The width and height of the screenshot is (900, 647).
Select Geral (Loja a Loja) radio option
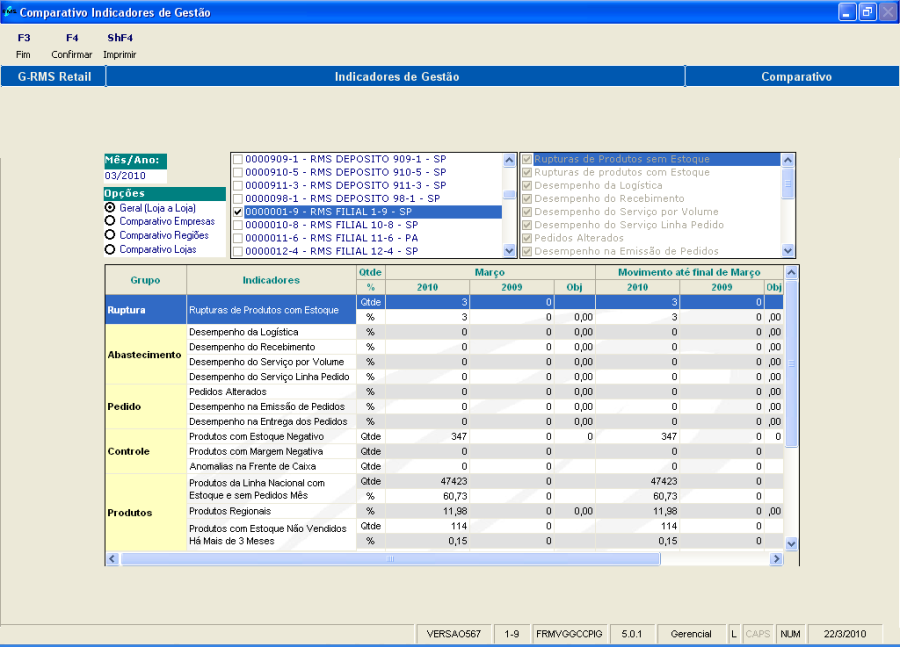coord(110,207)
